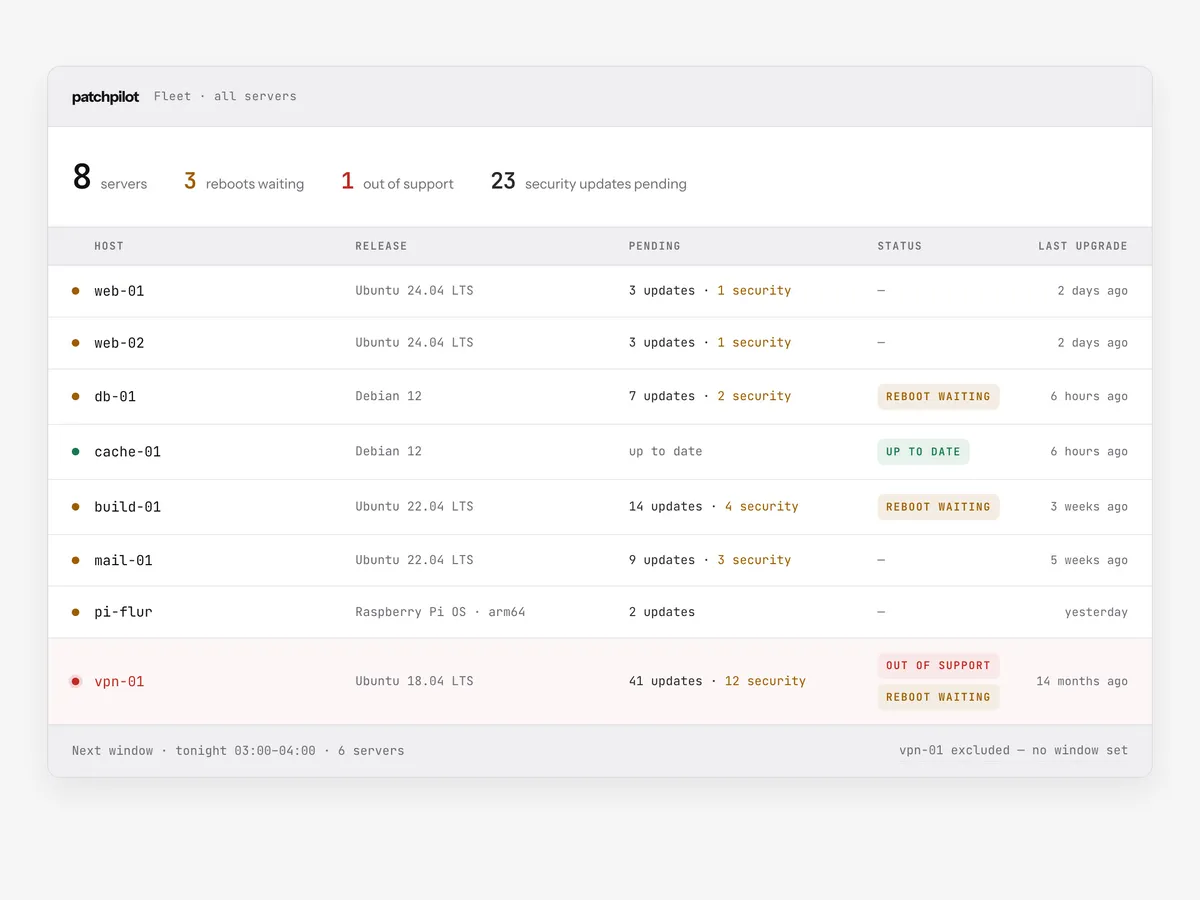The width and height of the screenshot is (1200, 900).
Task: Click the OUT OF SUPPORT badge on vpn-01
Action: 938,666
